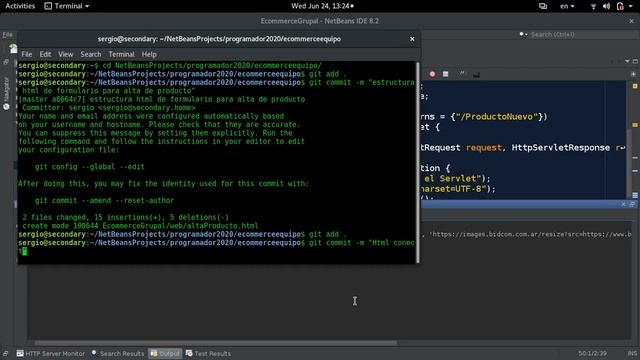Image resolution: width=640 pixels, height=360 pixels.
Task: Select the Output tab
Action: coord(165,353)
